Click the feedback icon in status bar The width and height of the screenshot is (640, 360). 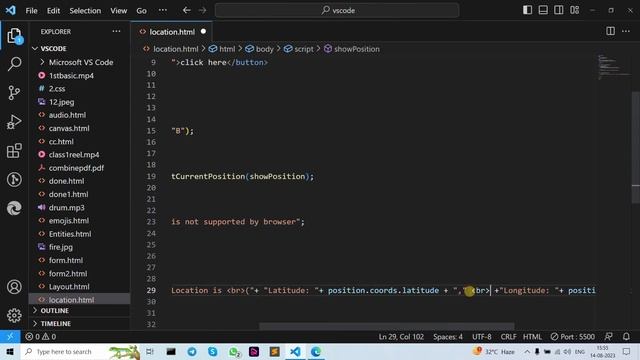pos(608,337)
